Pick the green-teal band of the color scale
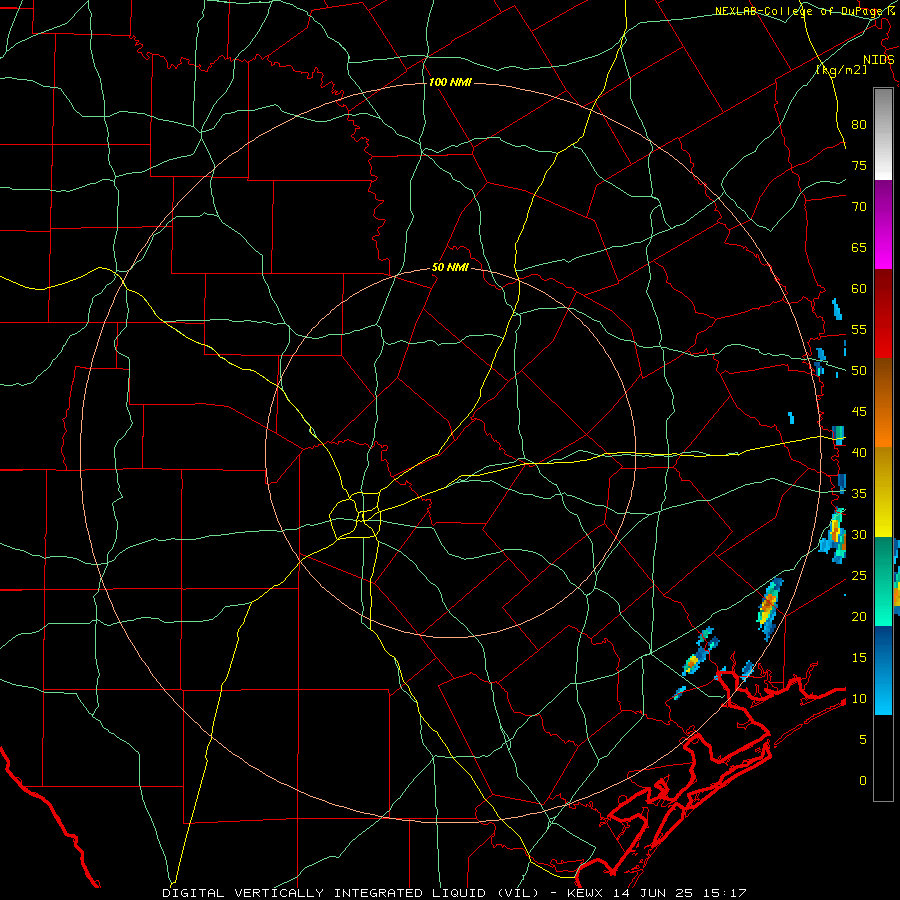 point(883,581)
